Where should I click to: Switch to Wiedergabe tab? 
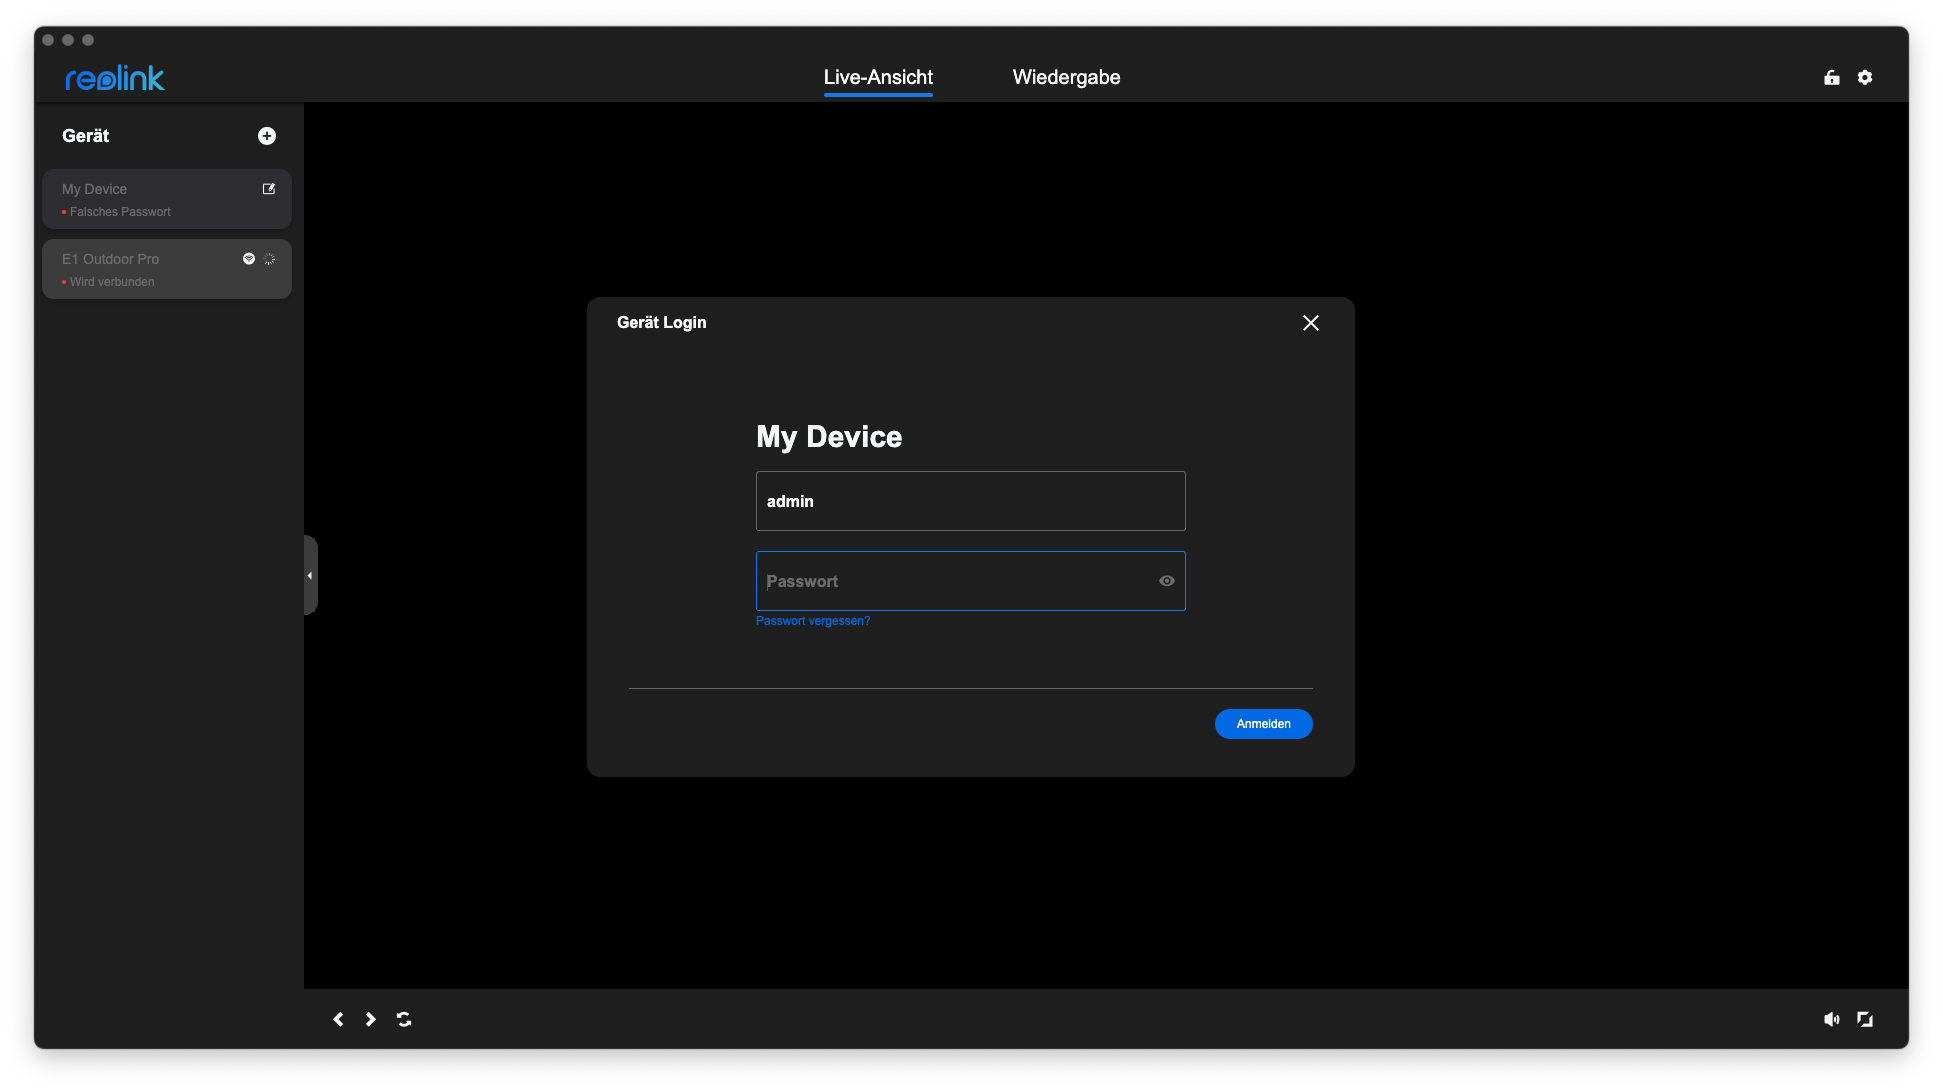coord(1066,78)
